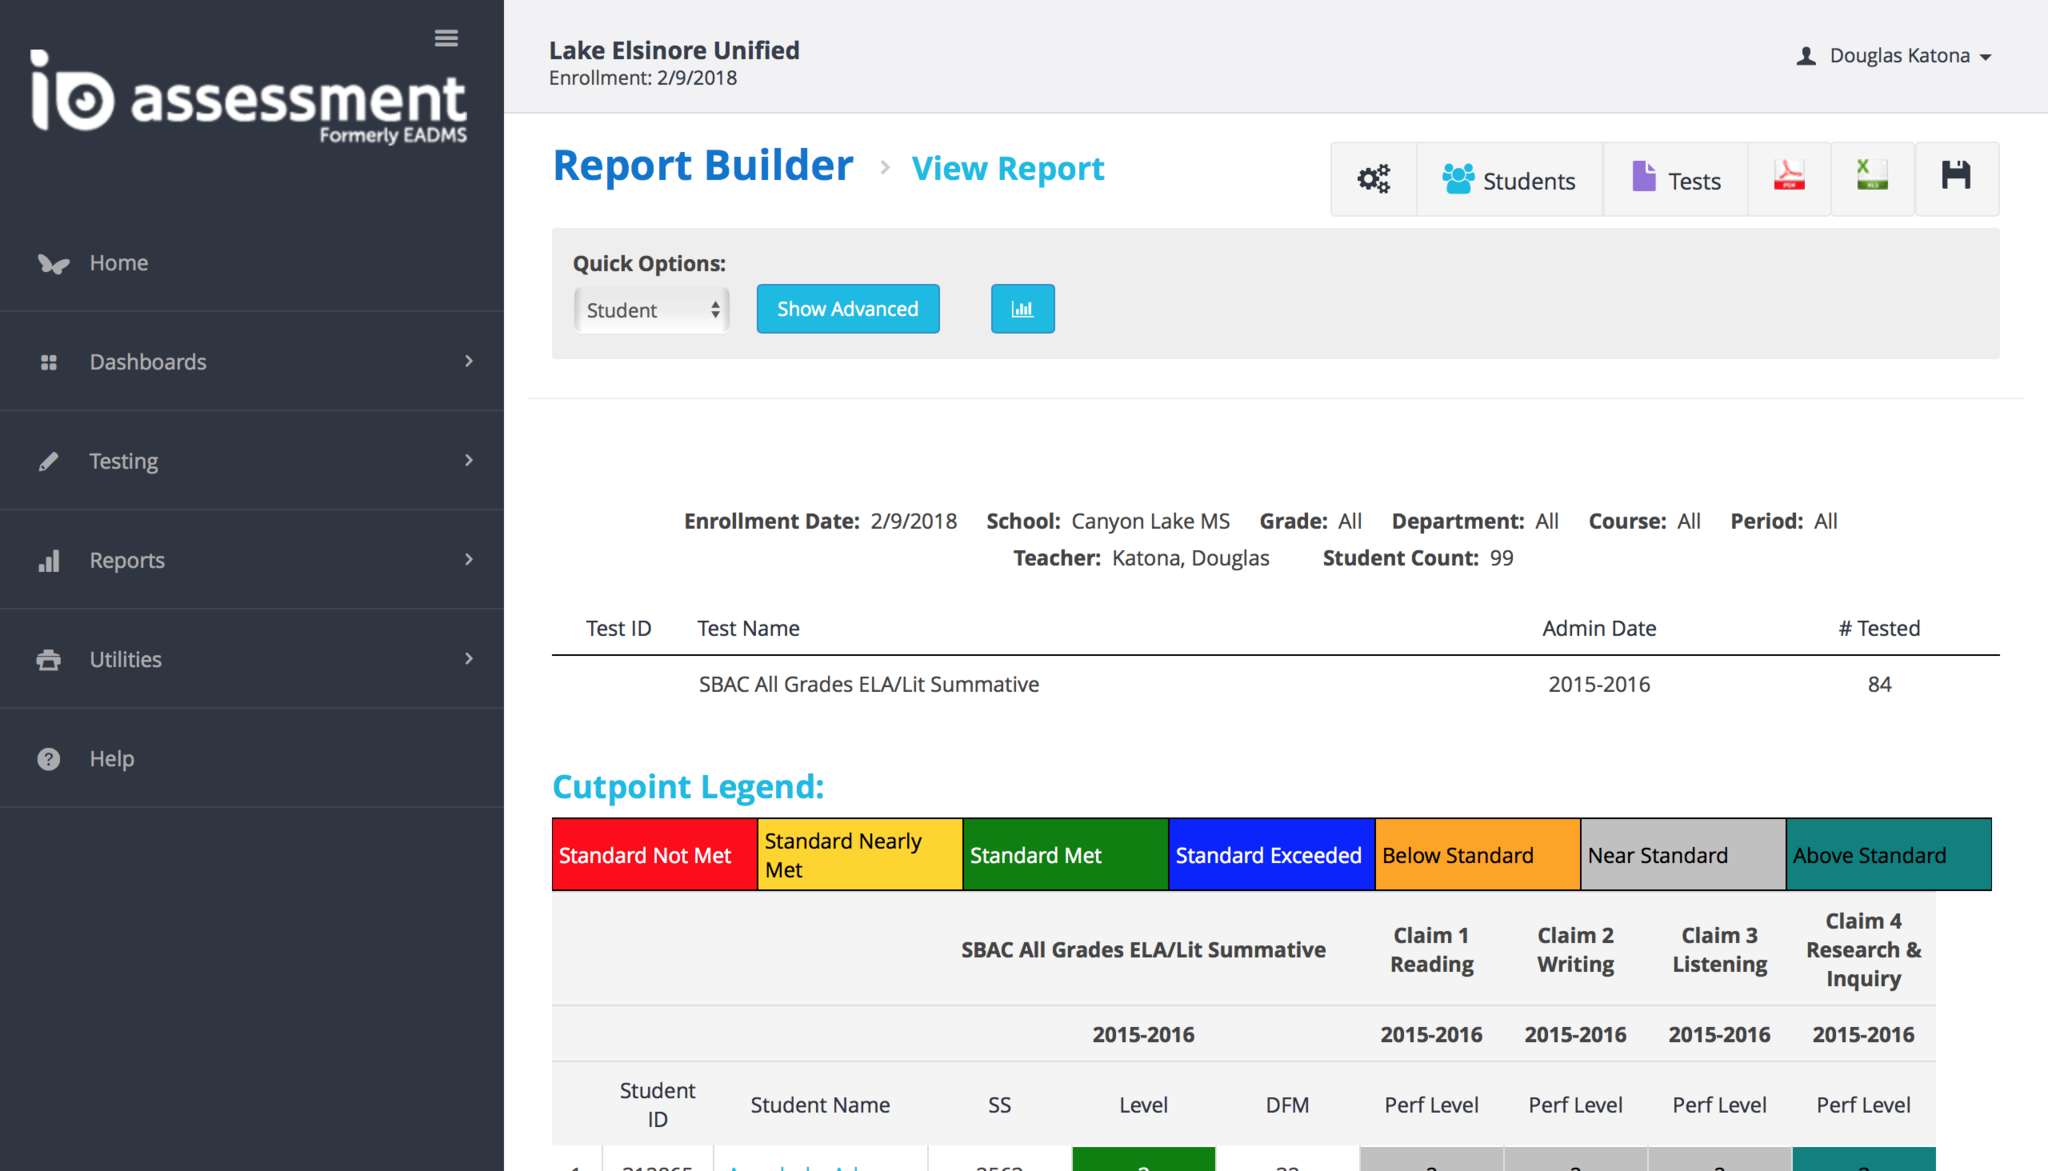Click the save floppy disk icon
This screenshot has width=2048, height=1171.
(1956, 177)
